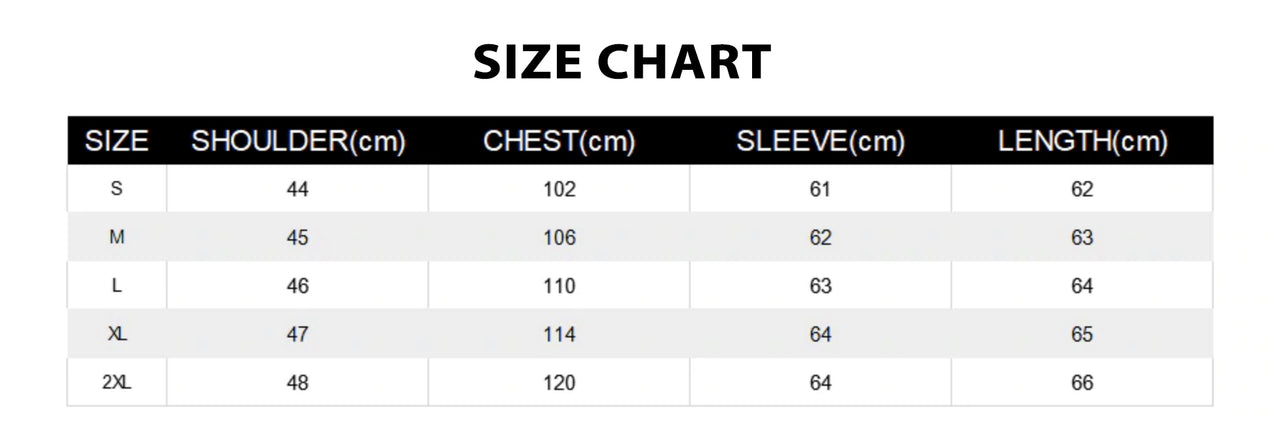1280x428 pixels.
Task: Select the SHOULDER(cm) column header
Action: [x=298, y=142]
